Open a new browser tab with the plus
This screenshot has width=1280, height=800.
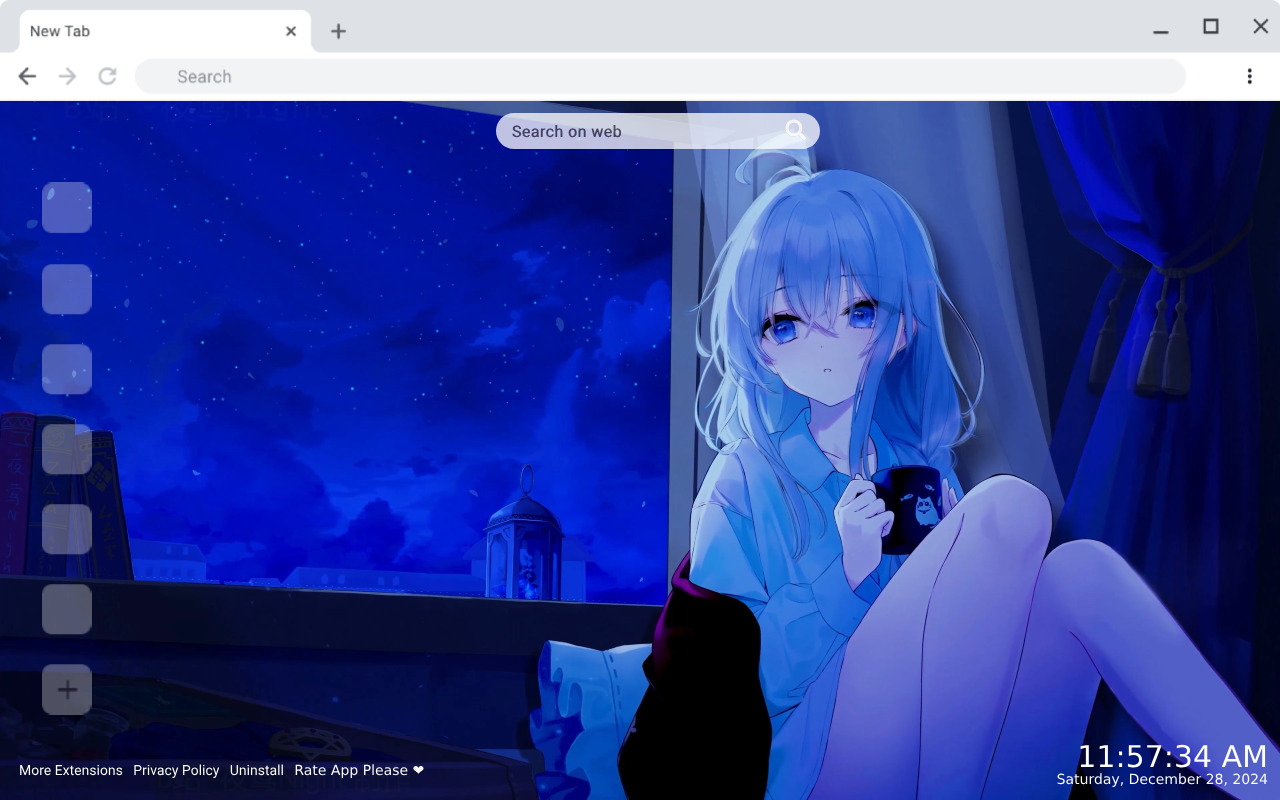point(338,31)
